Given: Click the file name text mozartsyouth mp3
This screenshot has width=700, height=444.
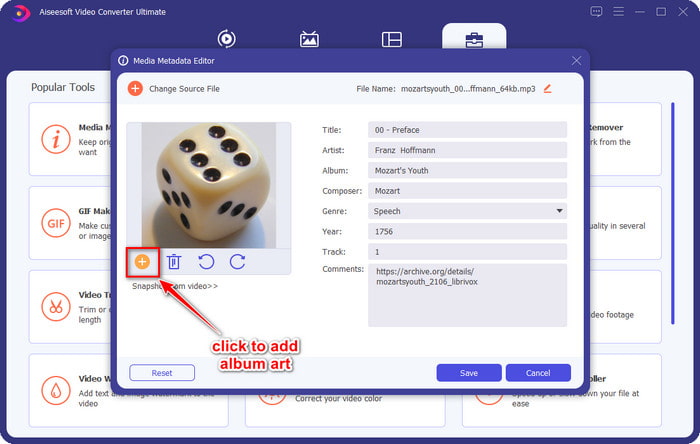Looking at the screenshot, I should tap(468, 89).
